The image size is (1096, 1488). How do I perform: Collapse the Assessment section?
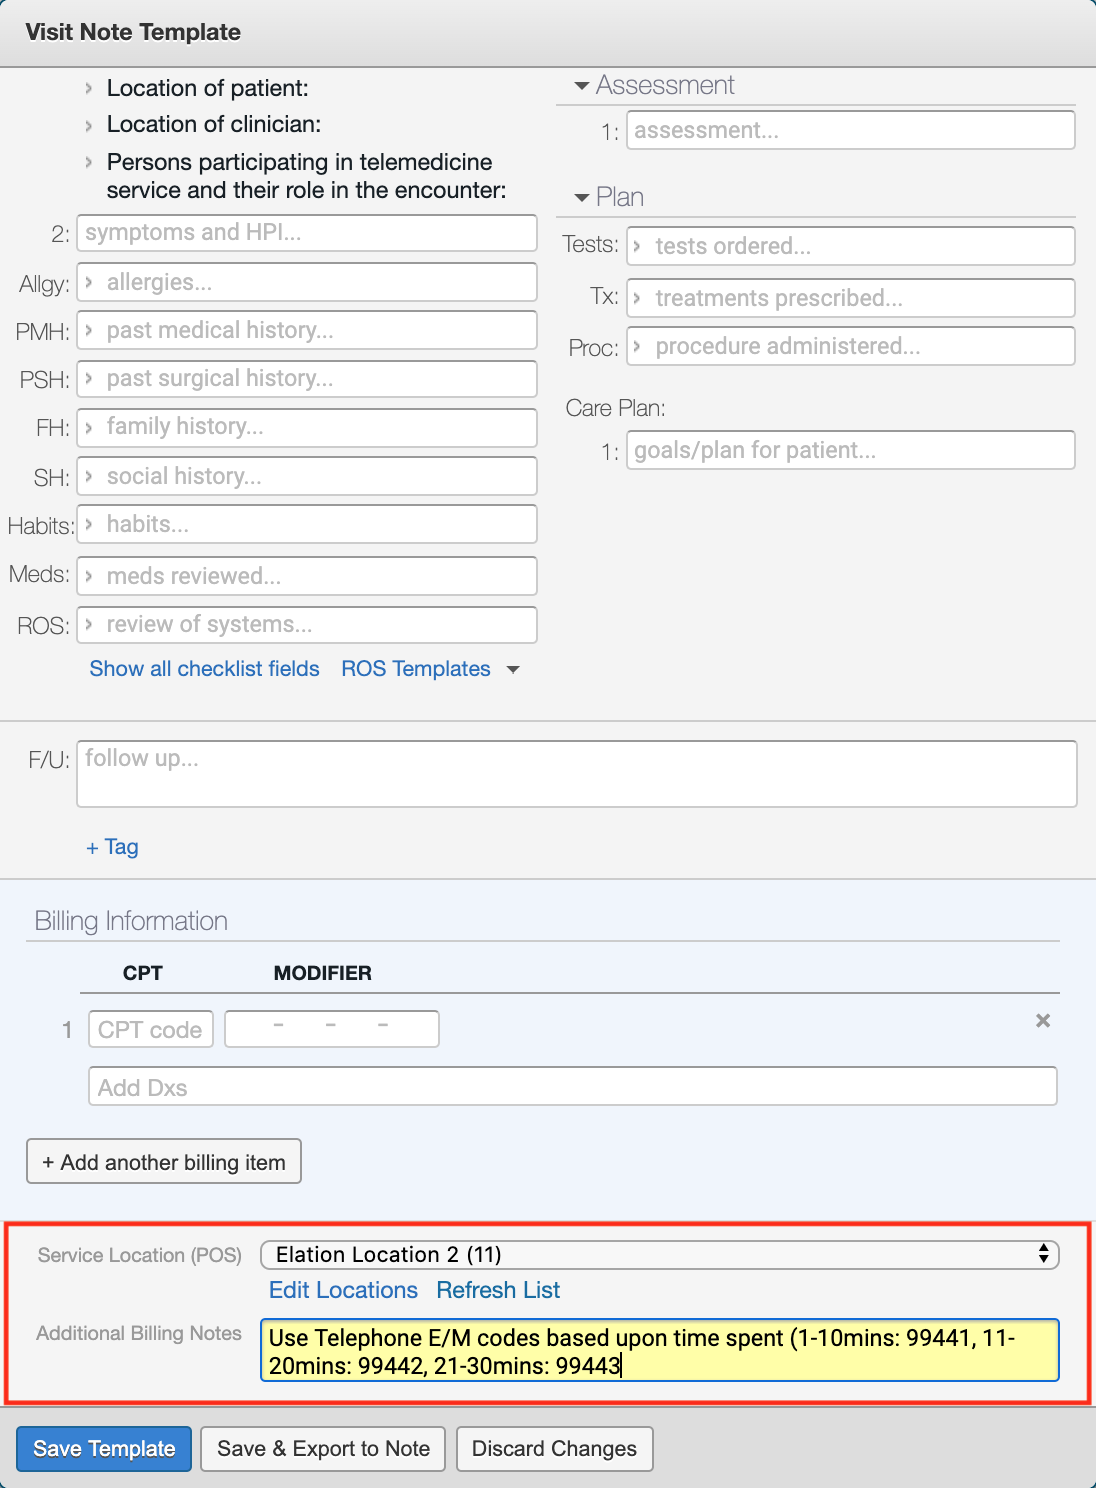click(x=581, y=85)
